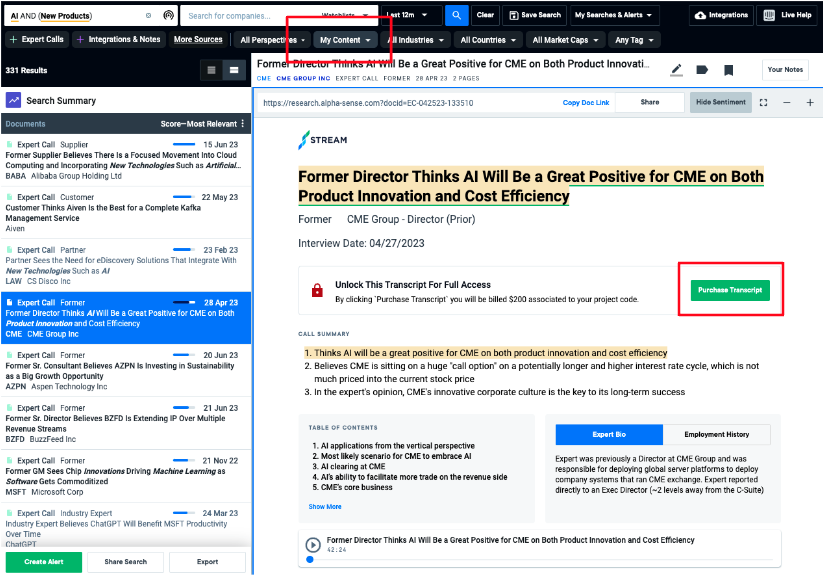Open the BuzzFeed Former Sr. Director result

coord(125,423)
